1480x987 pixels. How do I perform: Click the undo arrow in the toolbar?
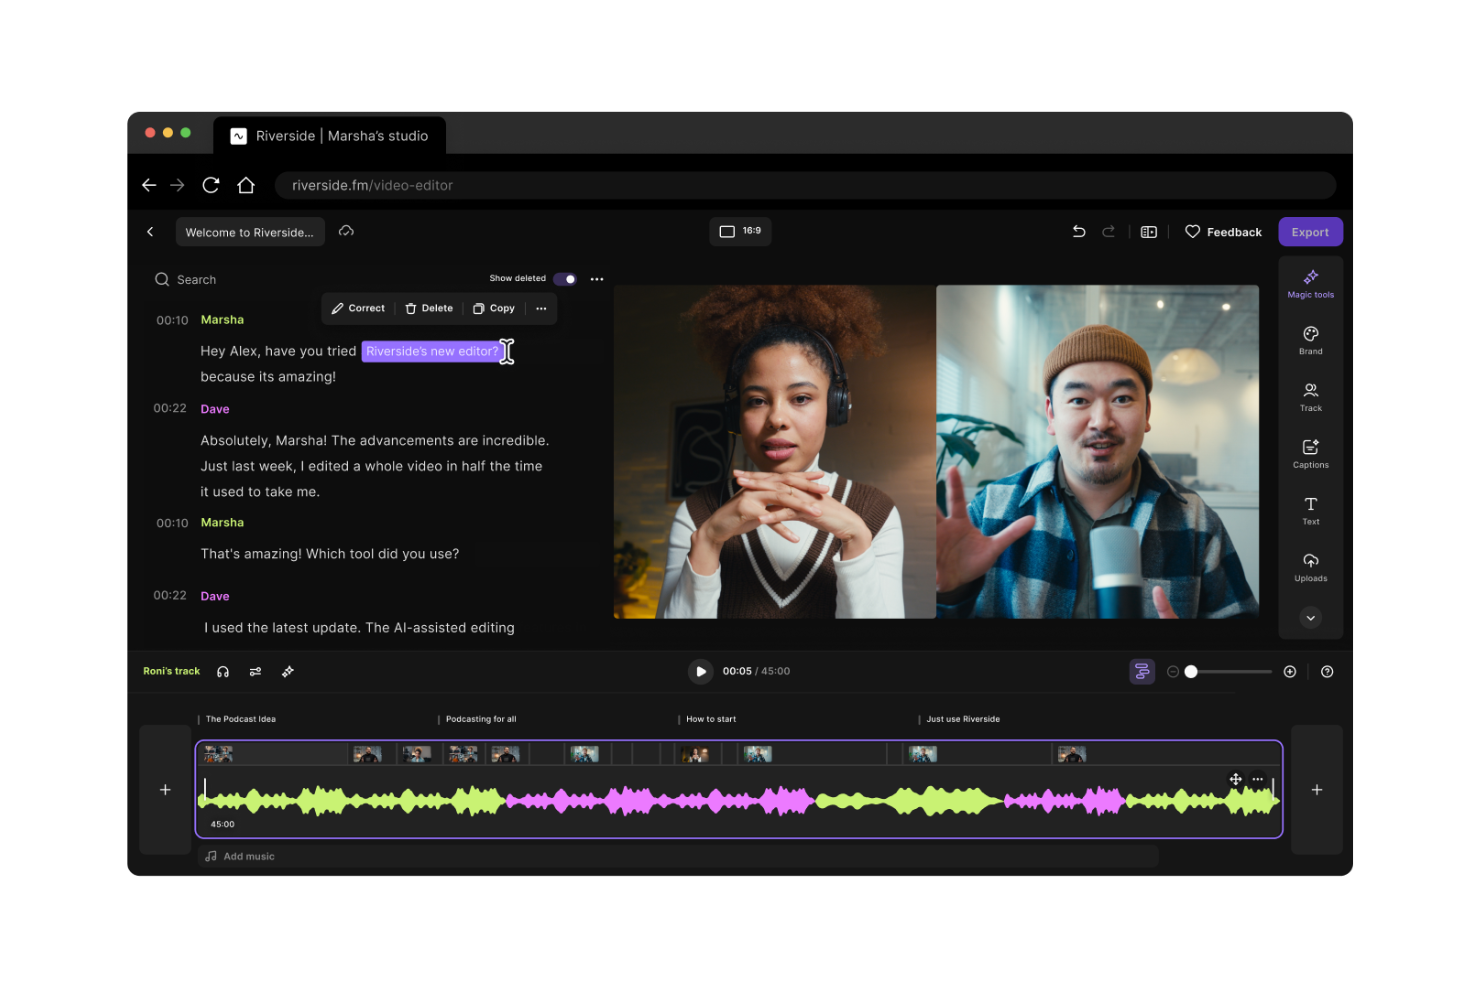pos(1079,231)
